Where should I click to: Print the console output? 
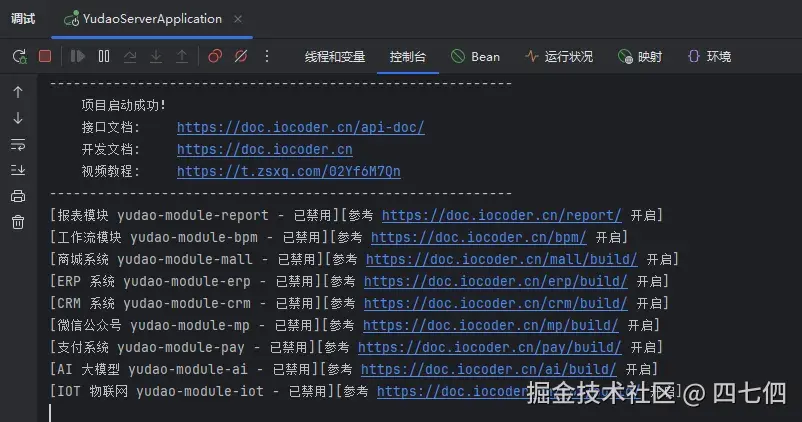[18, 196]
